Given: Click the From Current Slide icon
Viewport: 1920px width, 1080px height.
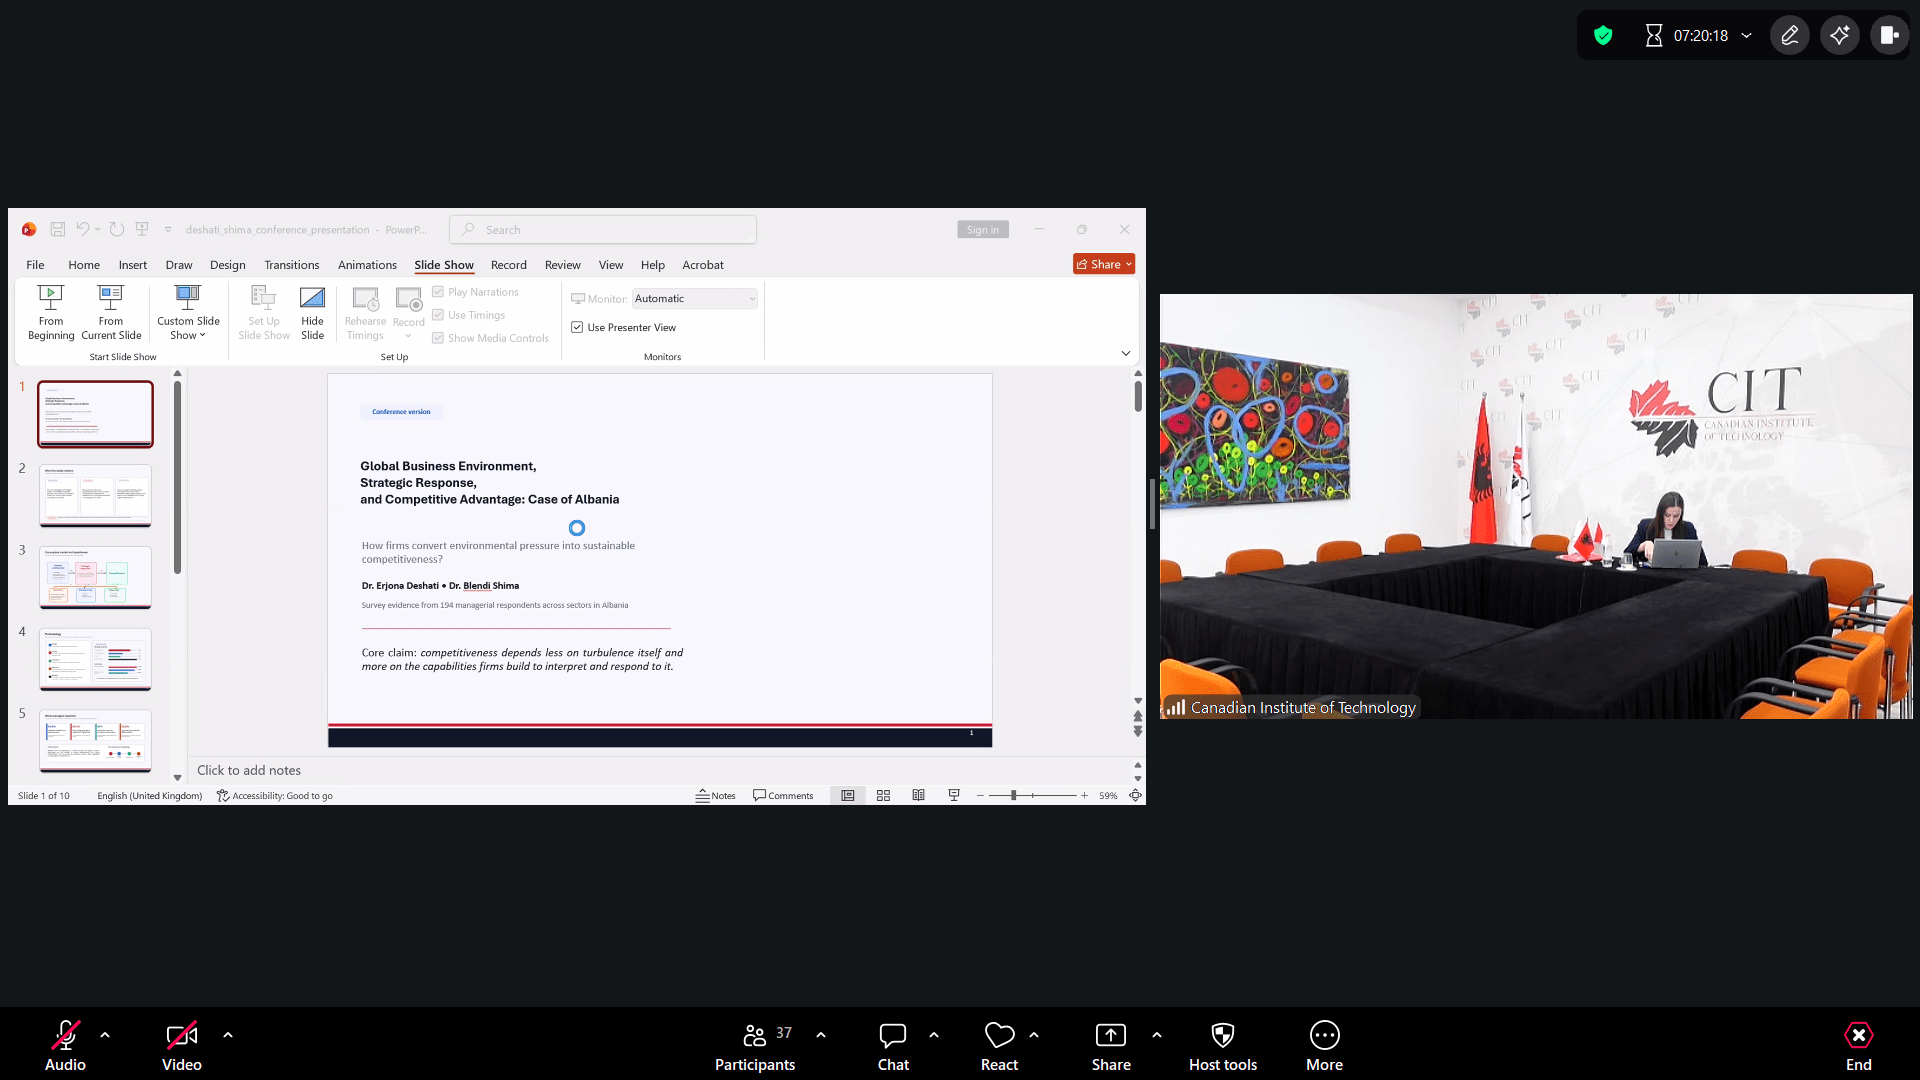Looking at the screenshot, I should (x=111, y=297).
